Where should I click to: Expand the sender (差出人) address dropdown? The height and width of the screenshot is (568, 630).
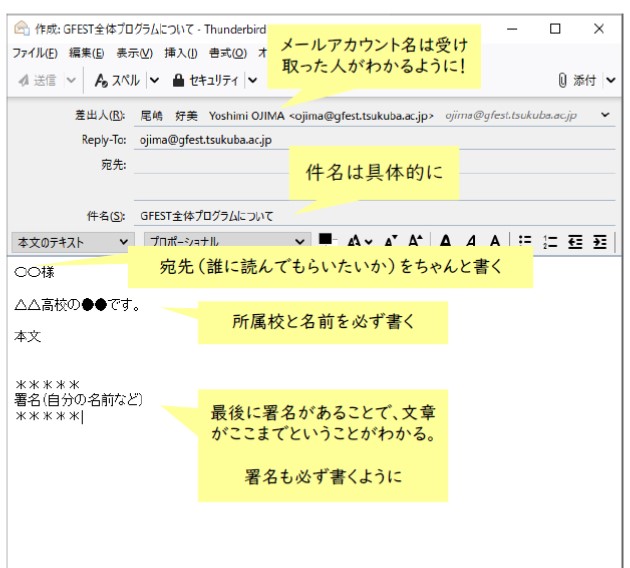pos(606,115)
